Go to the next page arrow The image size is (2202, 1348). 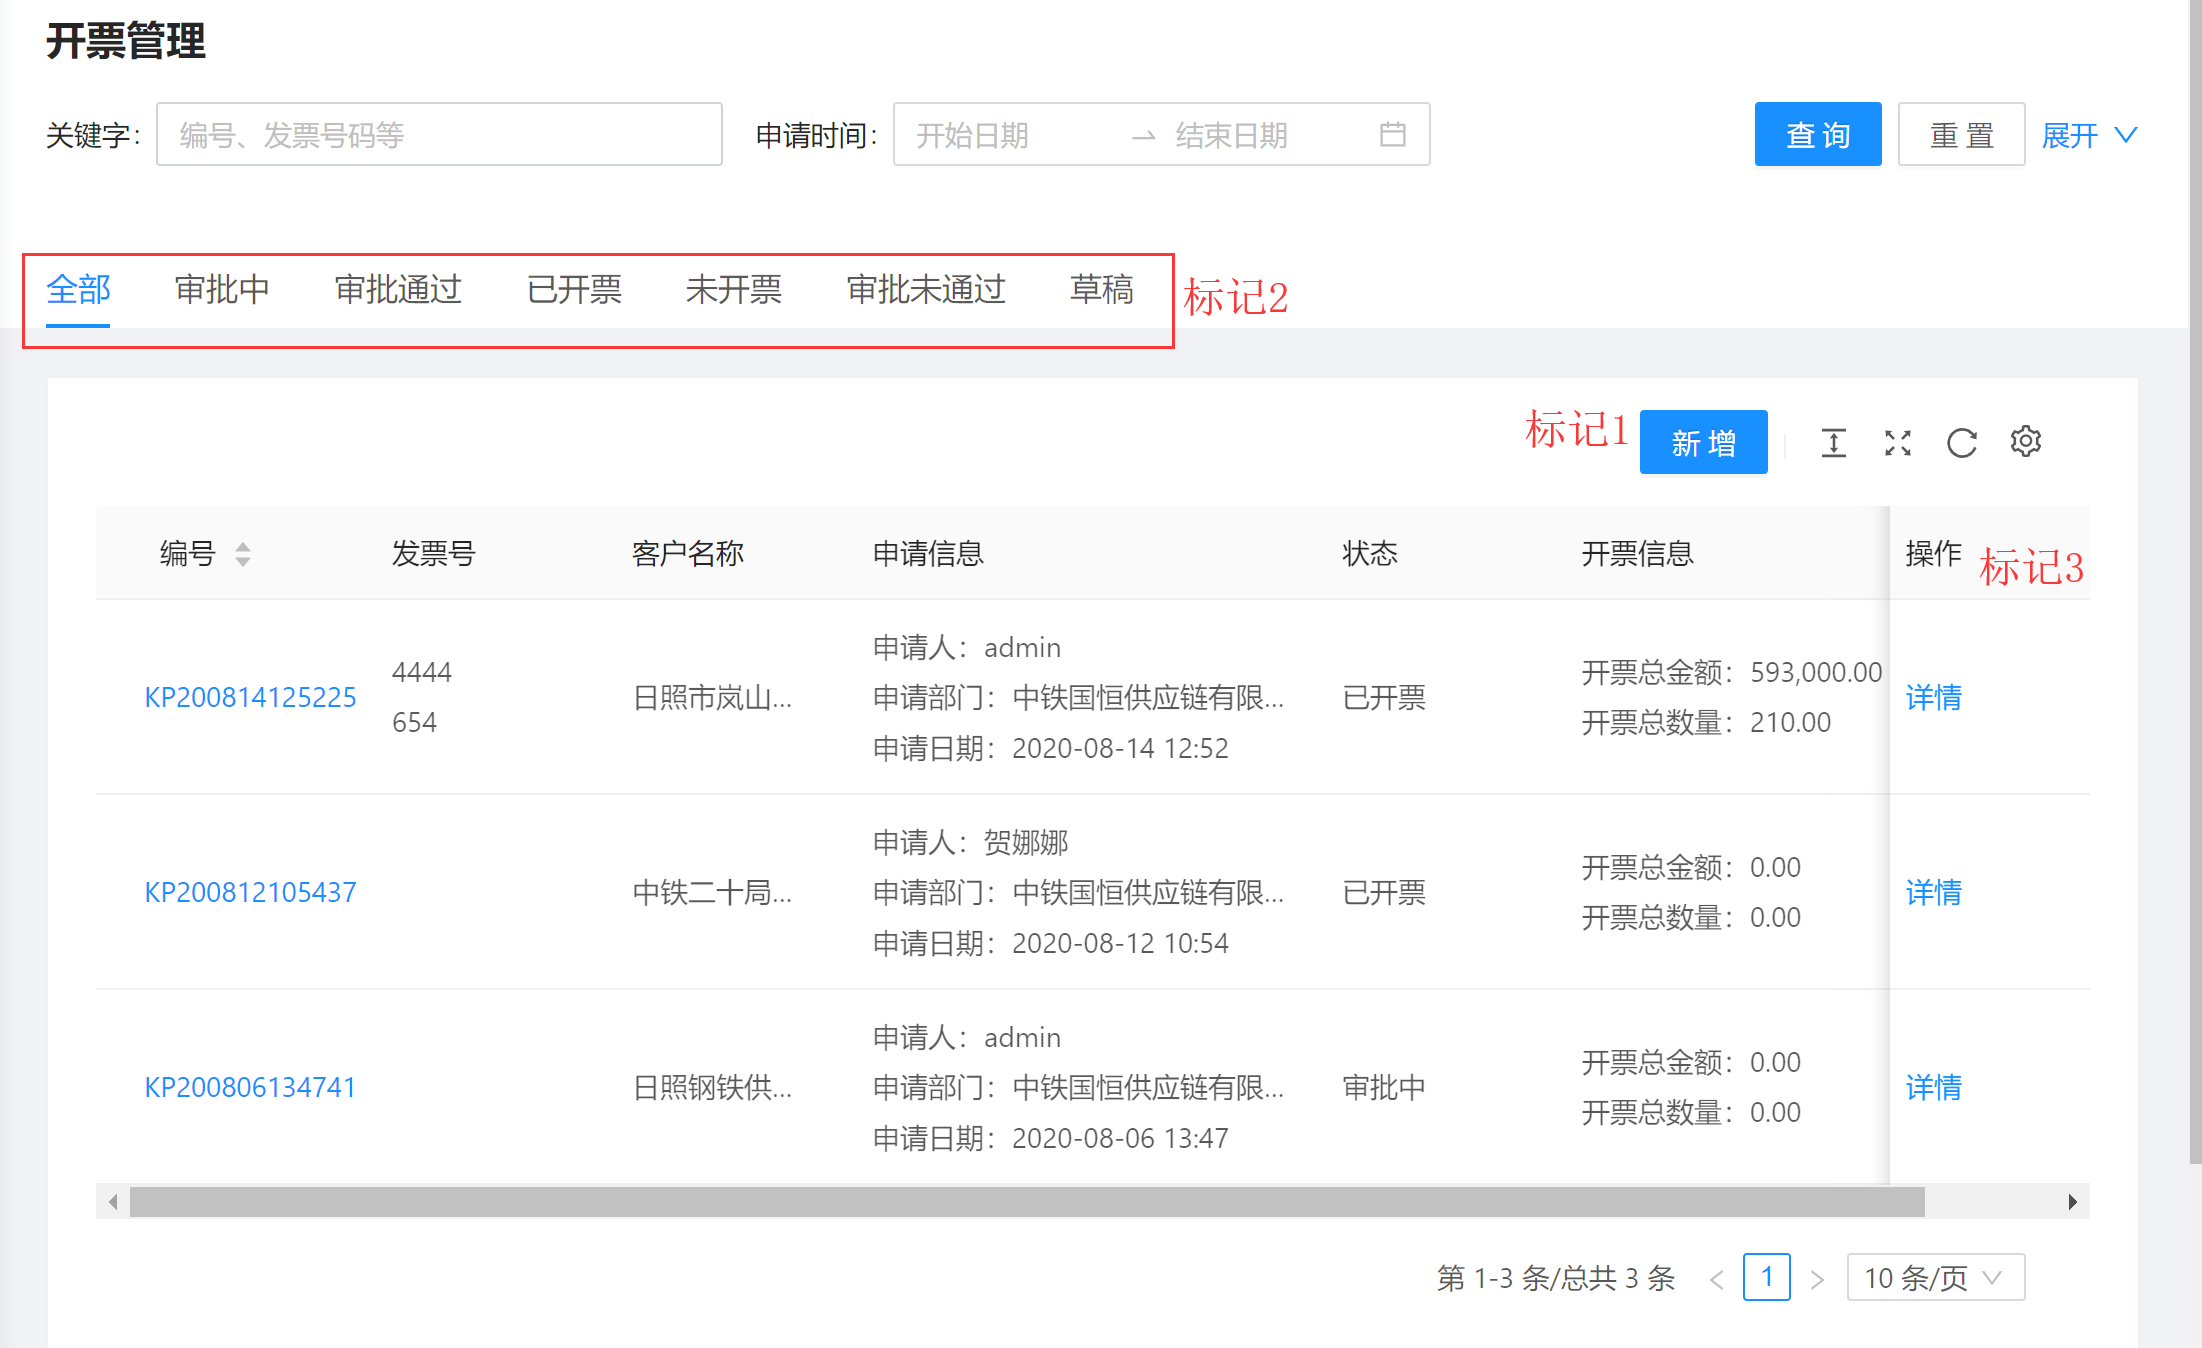pos(1817,1278)
